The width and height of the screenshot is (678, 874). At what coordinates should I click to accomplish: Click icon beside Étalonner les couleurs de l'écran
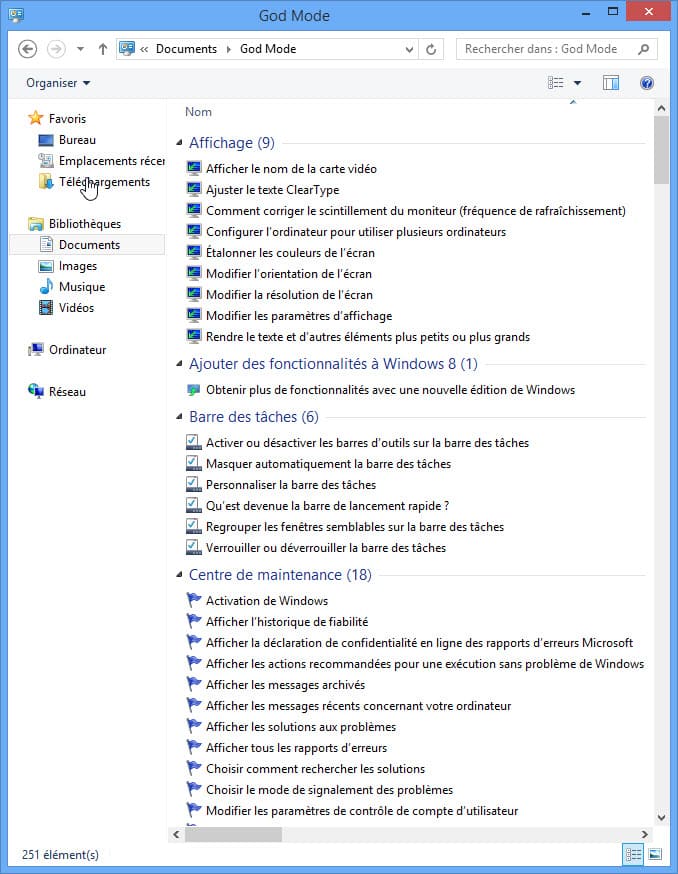click(193, 252)
